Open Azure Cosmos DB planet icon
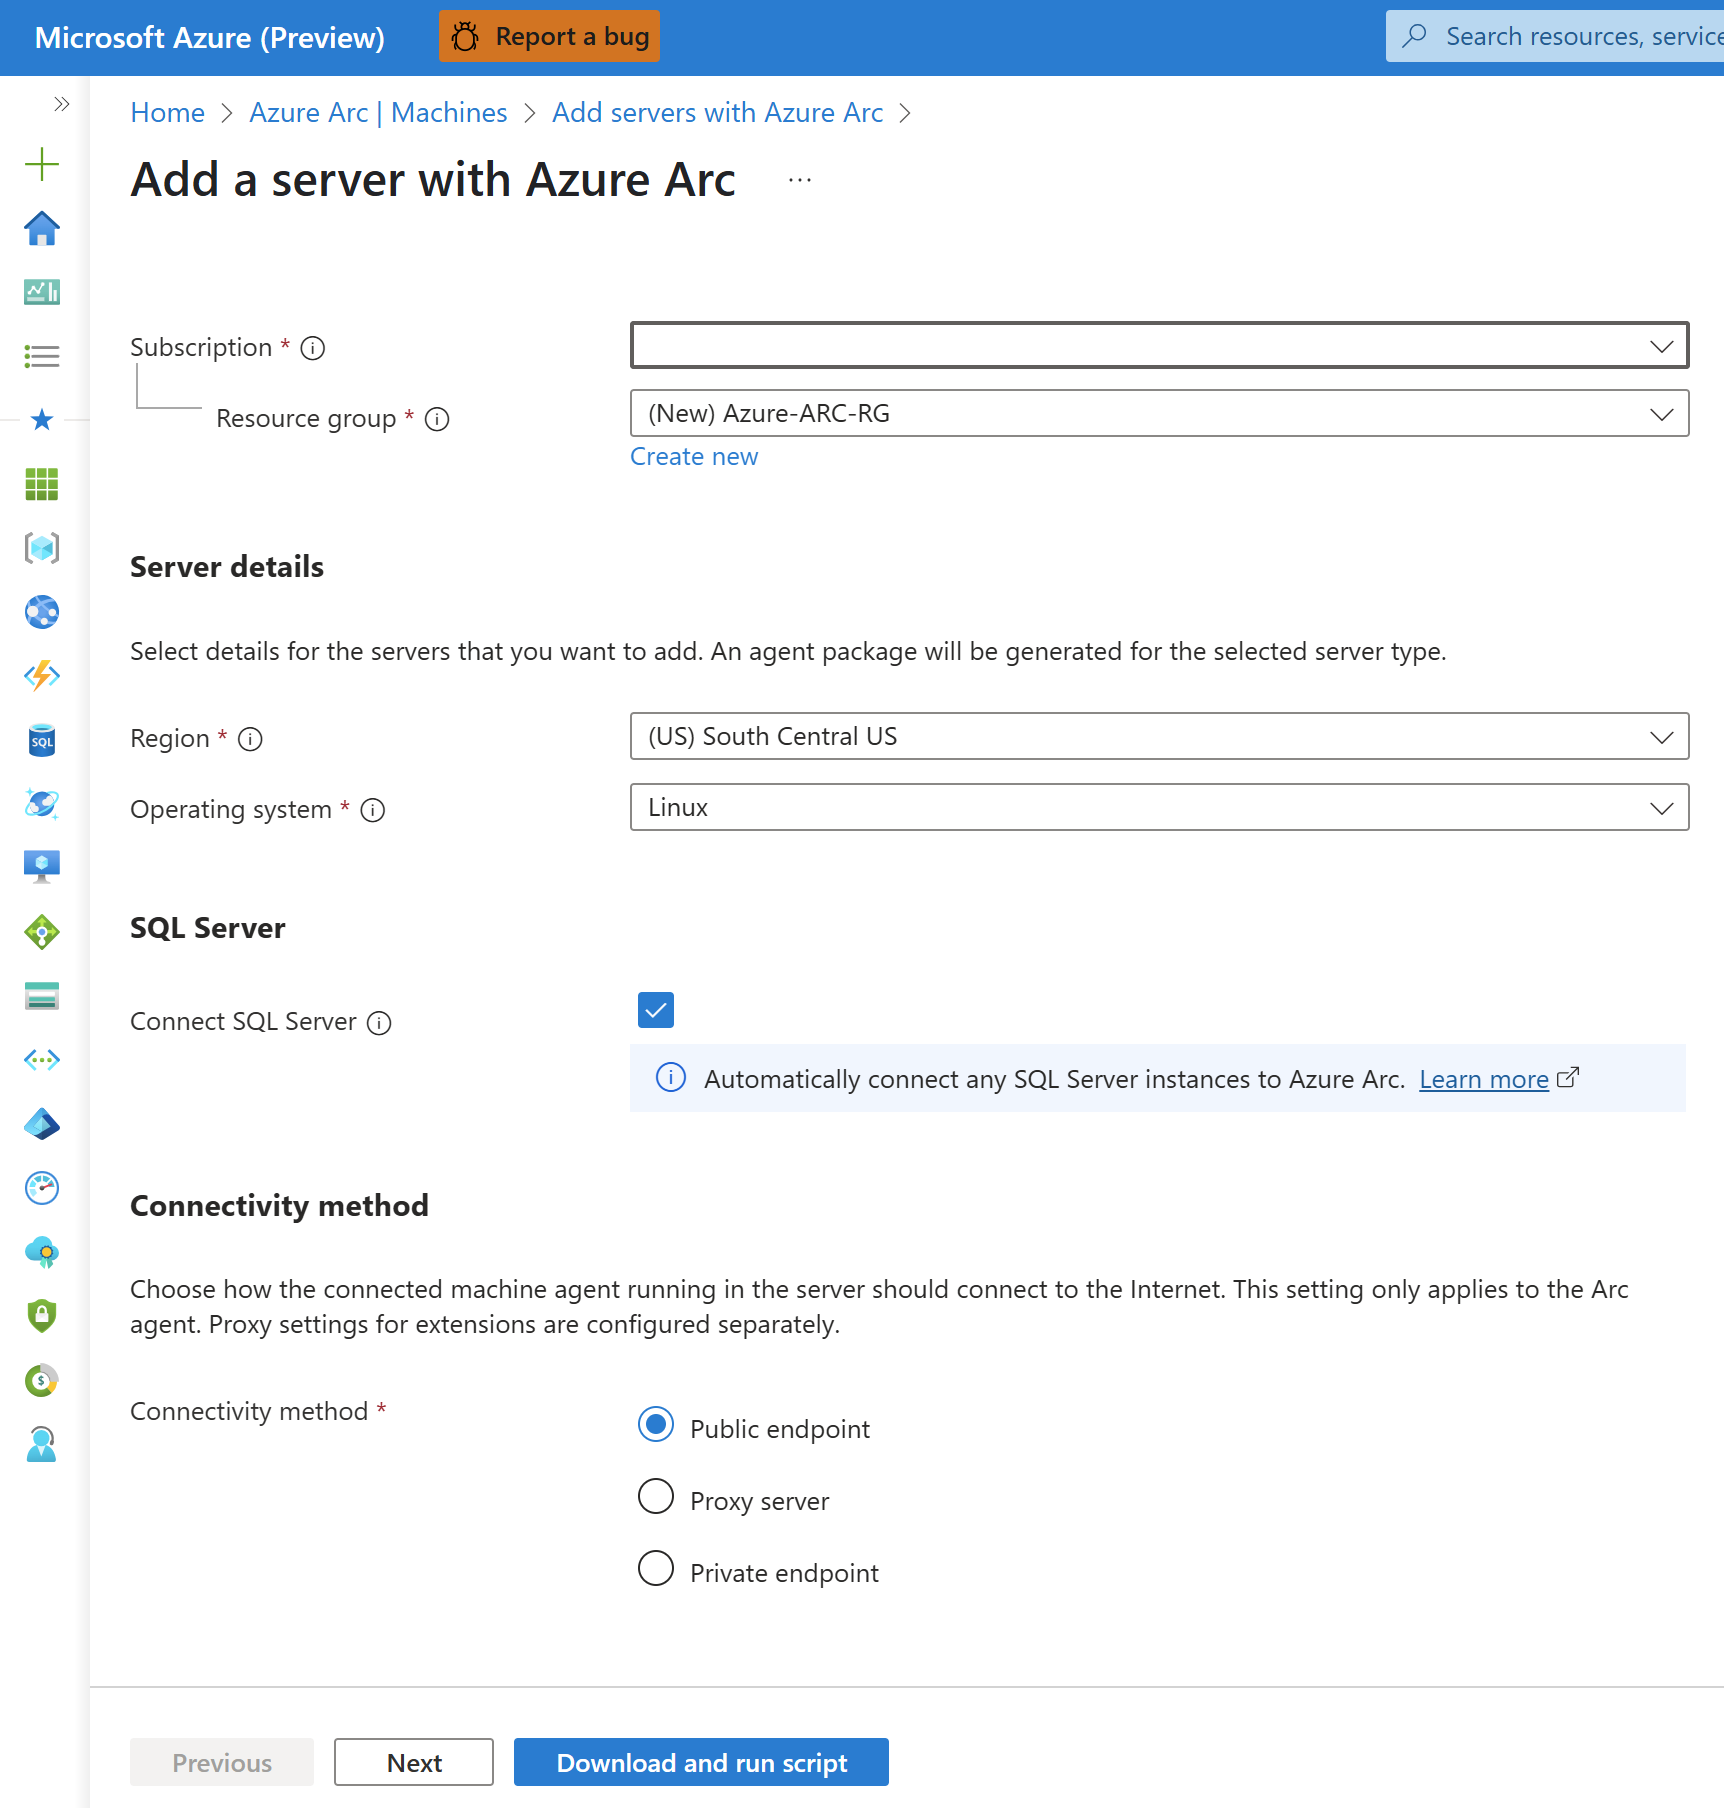 tap(42, 804)
